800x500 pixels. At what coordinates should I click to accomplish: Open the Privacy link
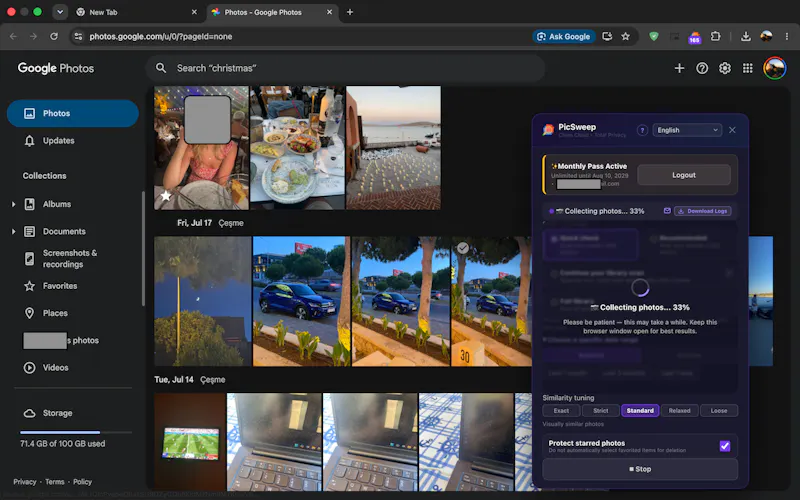[24, 482]
